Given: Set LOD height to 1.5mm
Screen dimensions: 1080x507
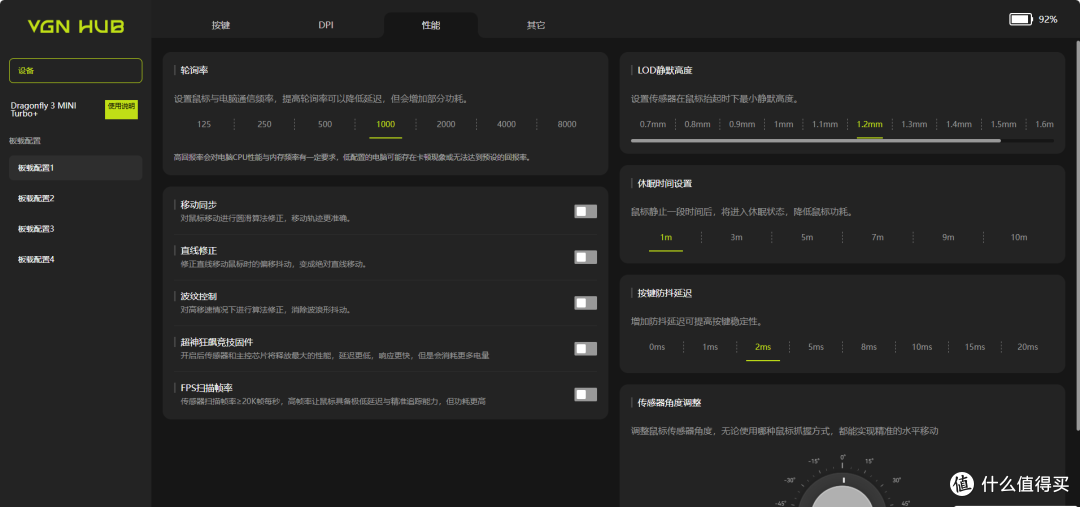Looking at the screenshot, I should click(1003, 125).
